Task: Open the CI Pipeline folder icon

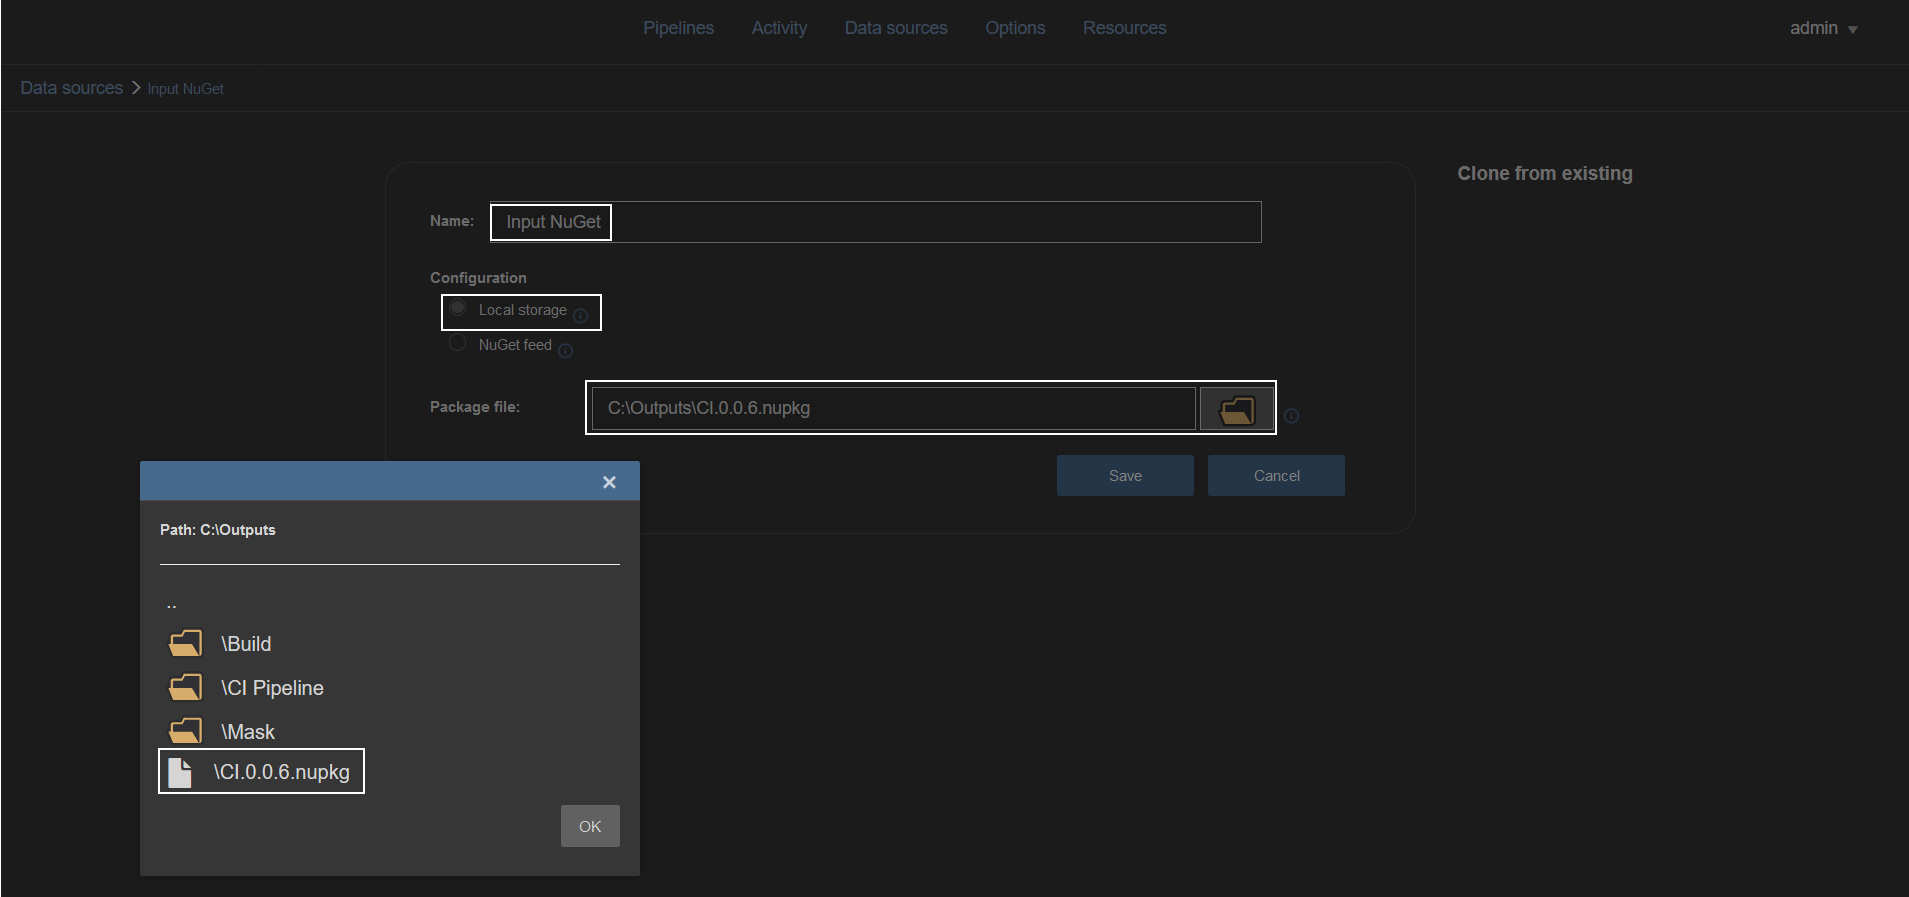Action: point(185,687)
